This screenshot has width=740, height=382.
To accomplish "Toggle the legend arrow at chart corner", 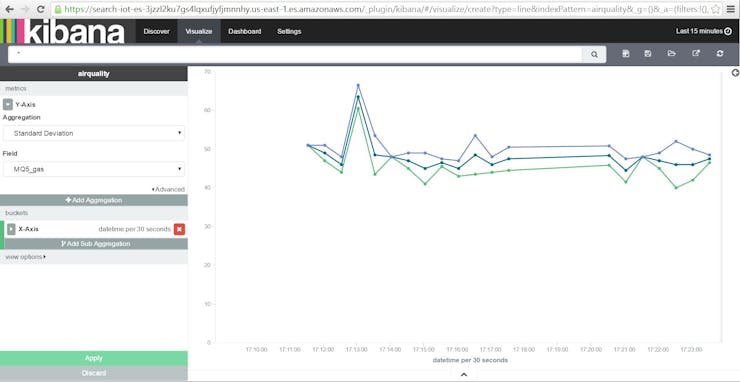I will pyautogui.click(x=735, y=72).
